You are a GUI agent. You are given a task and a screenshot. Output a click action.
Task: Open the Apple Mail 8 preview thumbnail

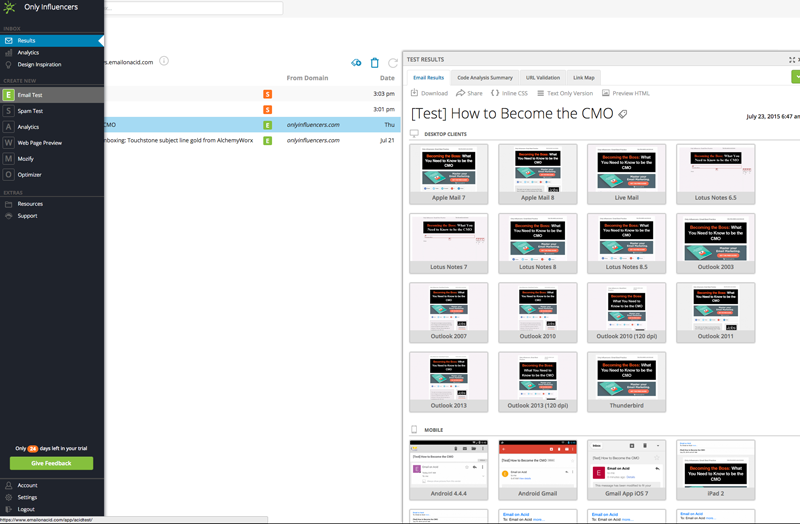538,174
